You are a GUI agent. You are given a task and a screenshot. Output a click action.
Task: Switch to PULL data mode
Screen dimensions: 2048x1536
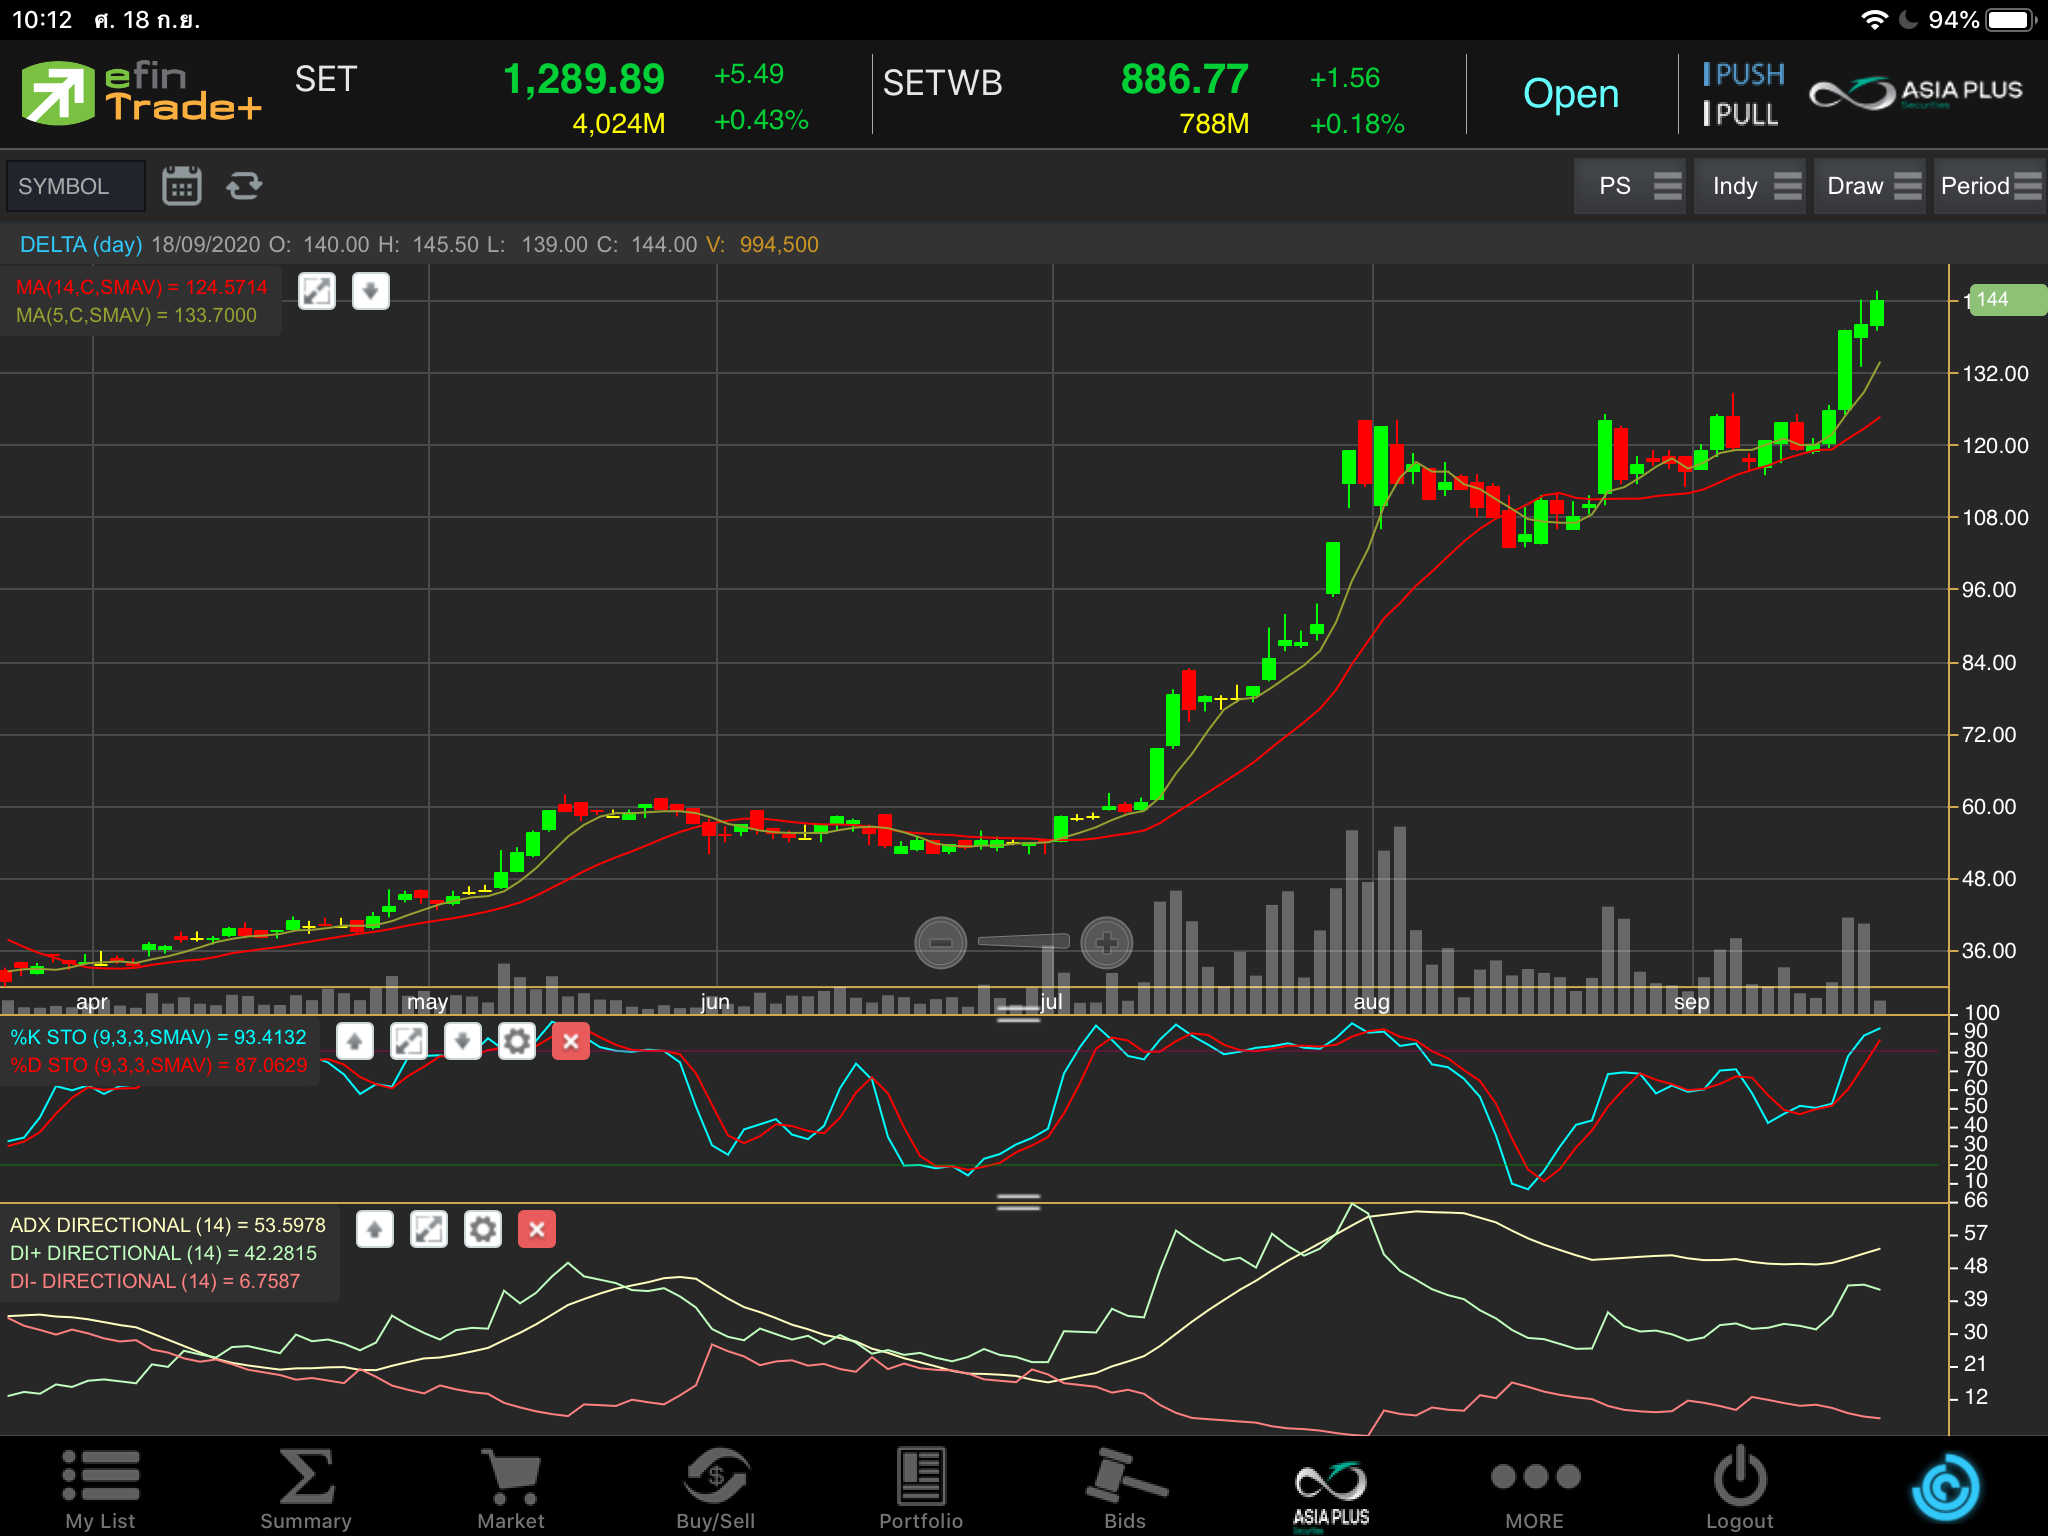coord(1741,115)
